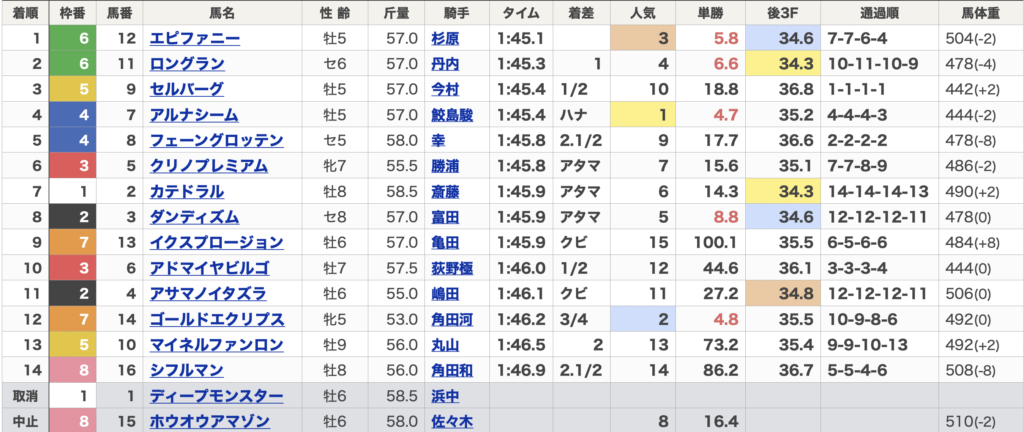Click the ディープモンスター link in the 取消 row

(x=216, y=396)
